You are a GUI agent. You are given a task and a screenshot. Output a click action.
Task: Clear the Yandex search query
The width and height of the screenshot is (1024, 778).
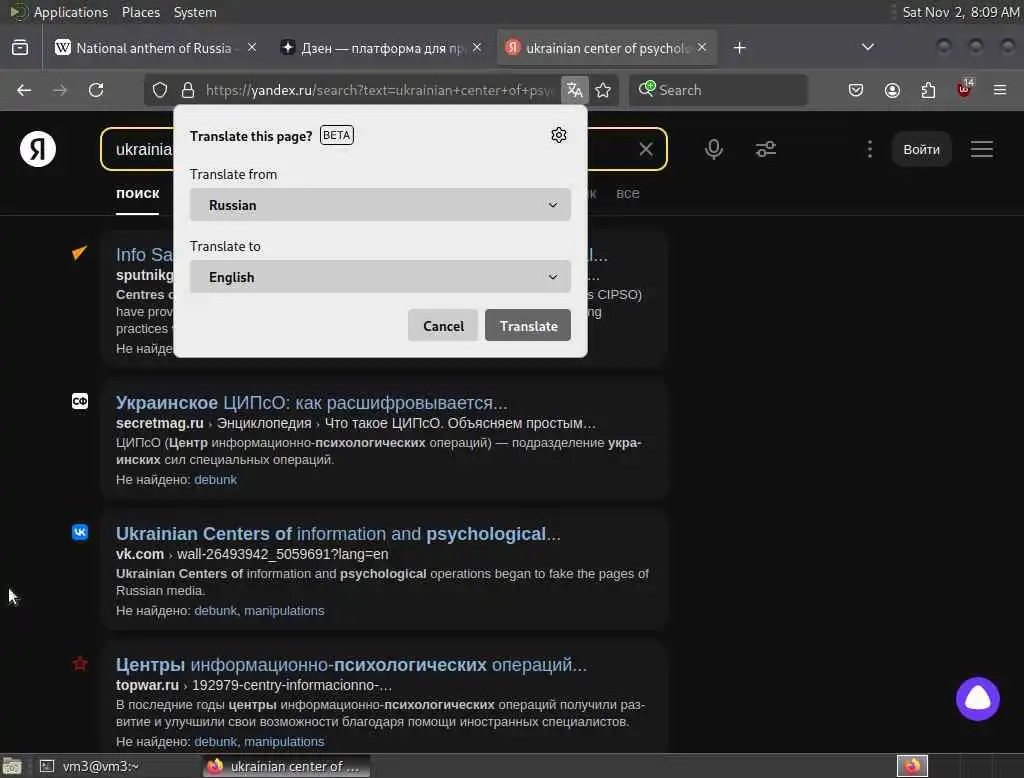click(646, 150)
